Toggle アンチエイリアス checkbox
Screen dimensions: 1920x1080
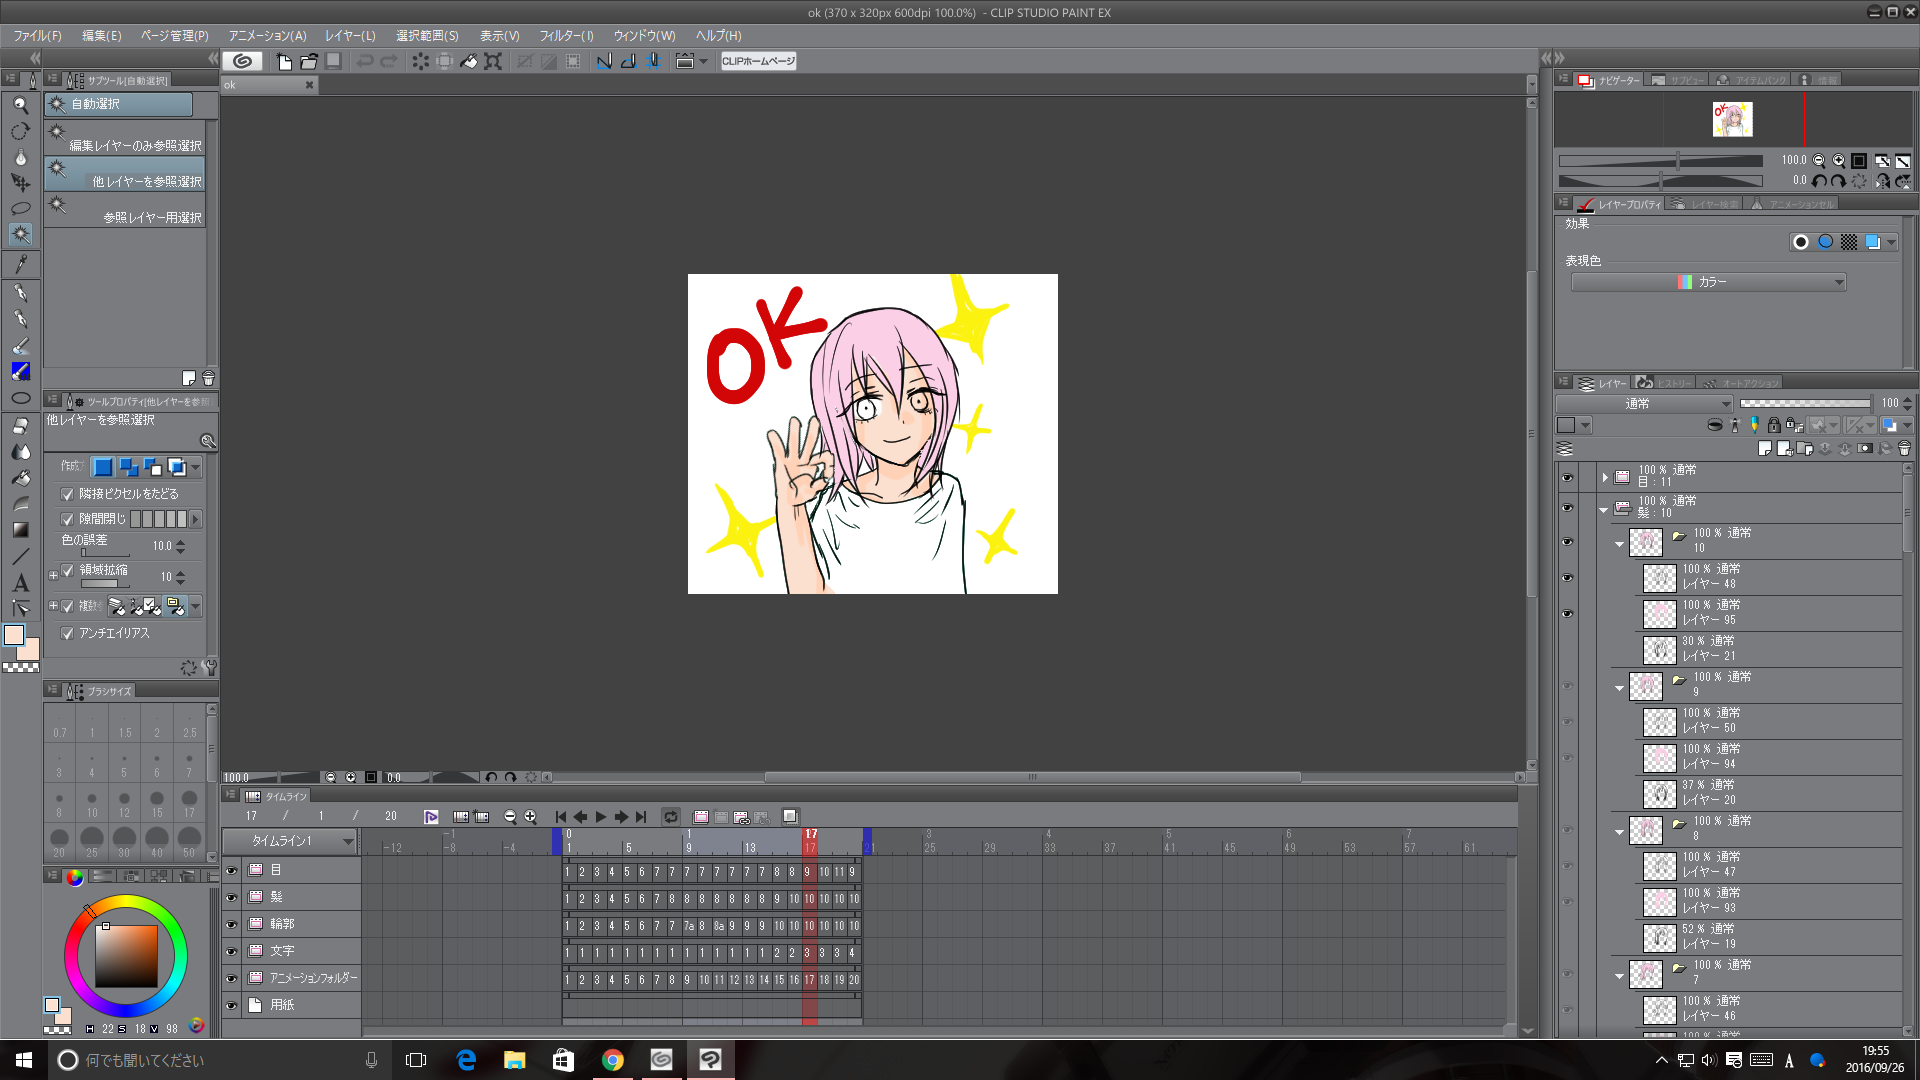tap(67, 633)
